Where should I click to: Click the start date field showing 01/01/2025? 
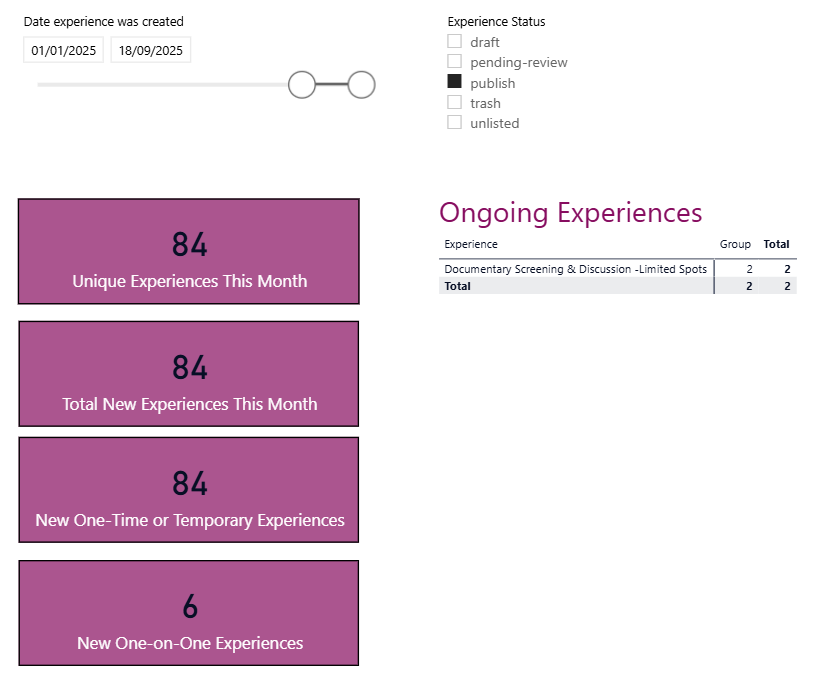64,50
